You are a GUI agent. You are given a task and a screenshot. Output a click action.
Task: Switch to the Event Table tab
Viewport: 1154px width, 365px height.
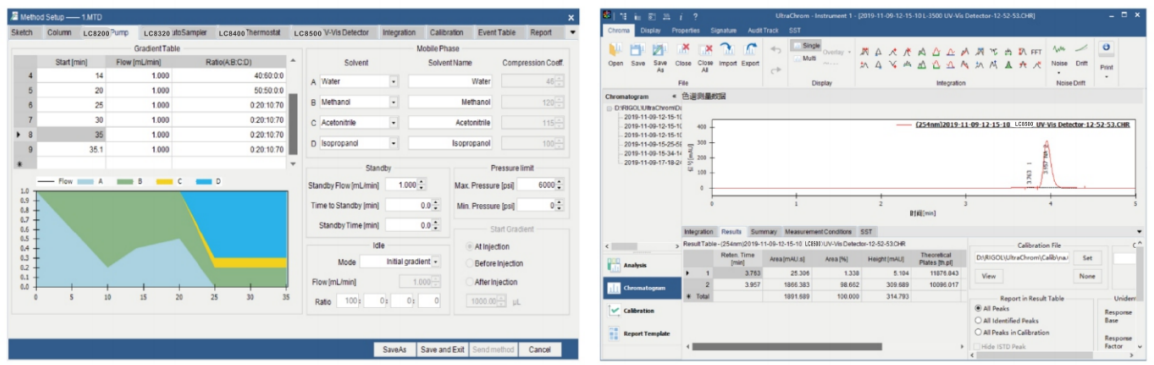coord(496,32)
